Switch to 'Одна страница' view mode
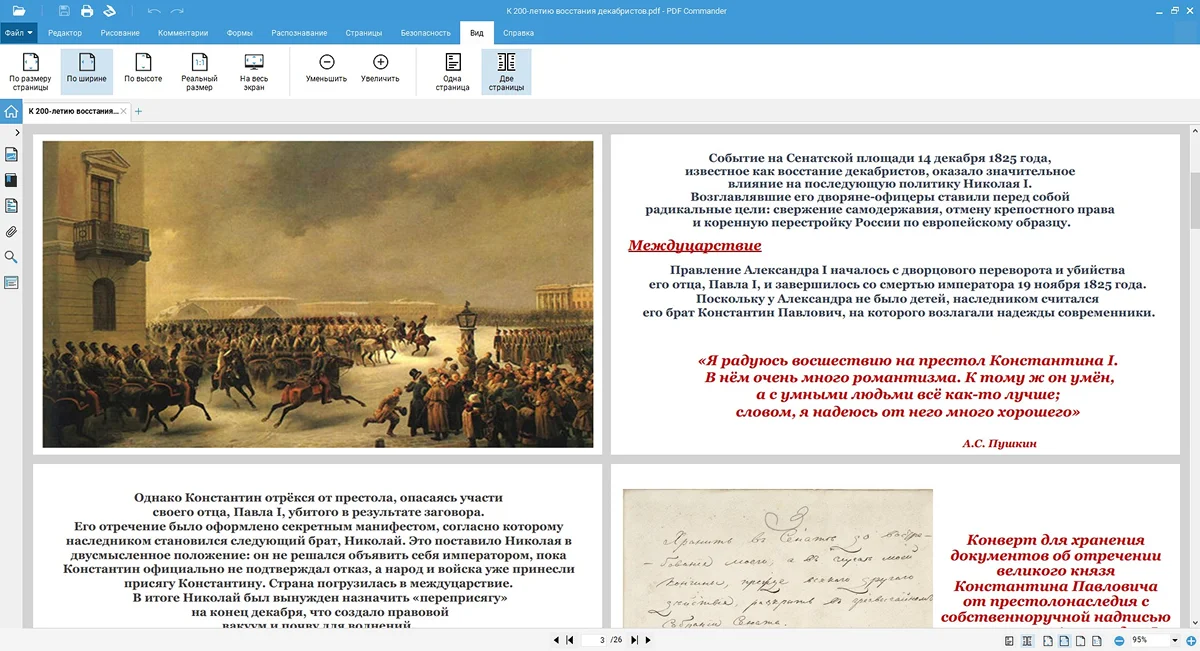This screenshot has height=651, width=1200. pyautogui.click(x=452, y=71)
